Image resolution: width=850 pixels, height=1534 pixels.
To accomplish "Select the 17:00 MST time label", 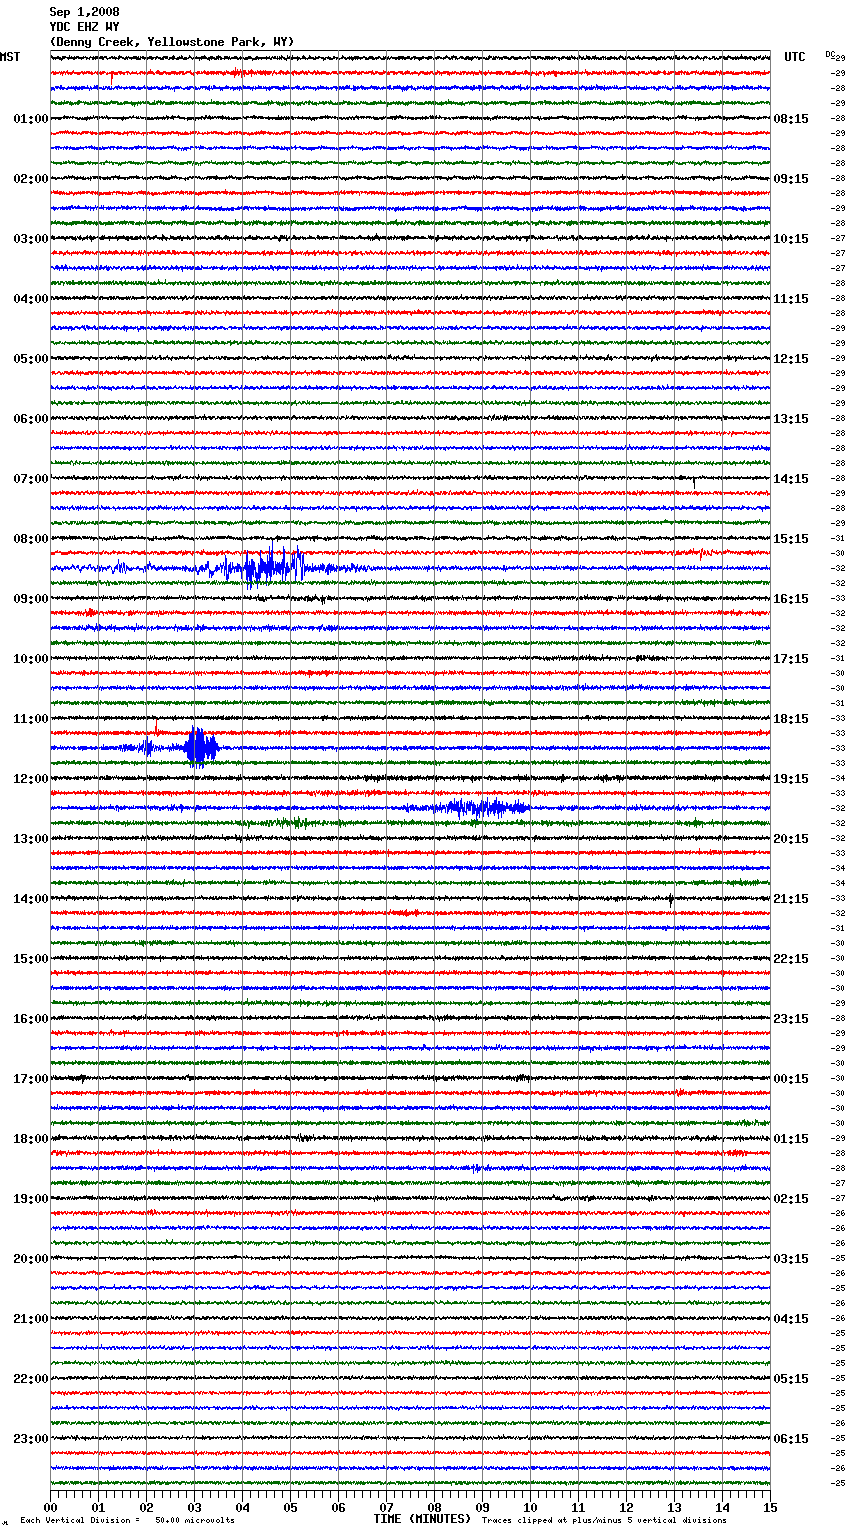I will 31,1079.
